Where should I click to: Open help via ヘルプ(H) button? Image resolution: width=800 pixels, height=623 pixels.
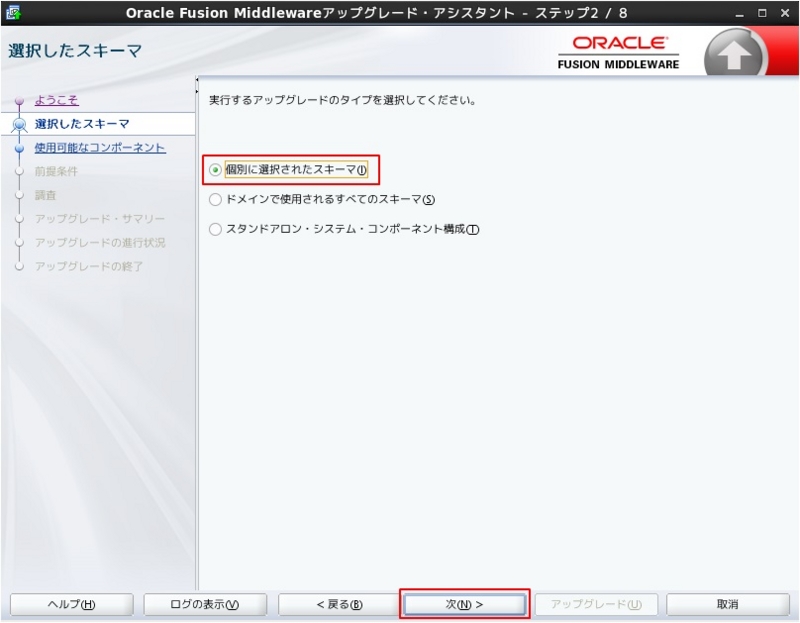(x=71, y=604)
